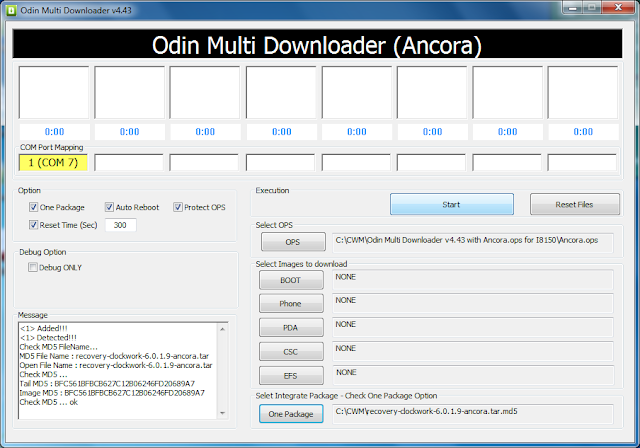The height and width of the screenshot is (448, 640).
Task: Click the Odin app icon in title bar
Action: tap(11, 10)
